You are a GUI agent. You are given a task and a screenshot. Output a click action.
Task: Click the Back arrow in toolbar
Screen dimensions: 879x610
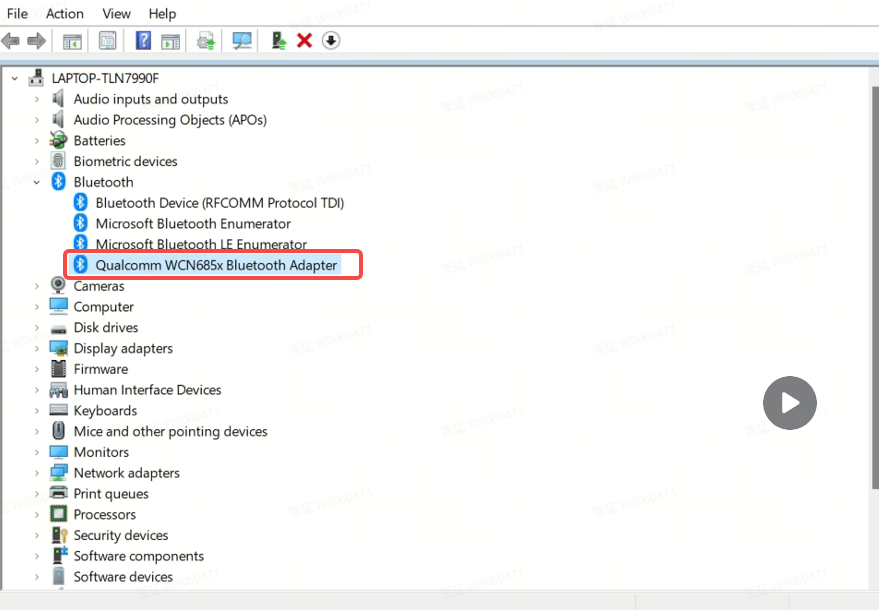coord(11,41)
